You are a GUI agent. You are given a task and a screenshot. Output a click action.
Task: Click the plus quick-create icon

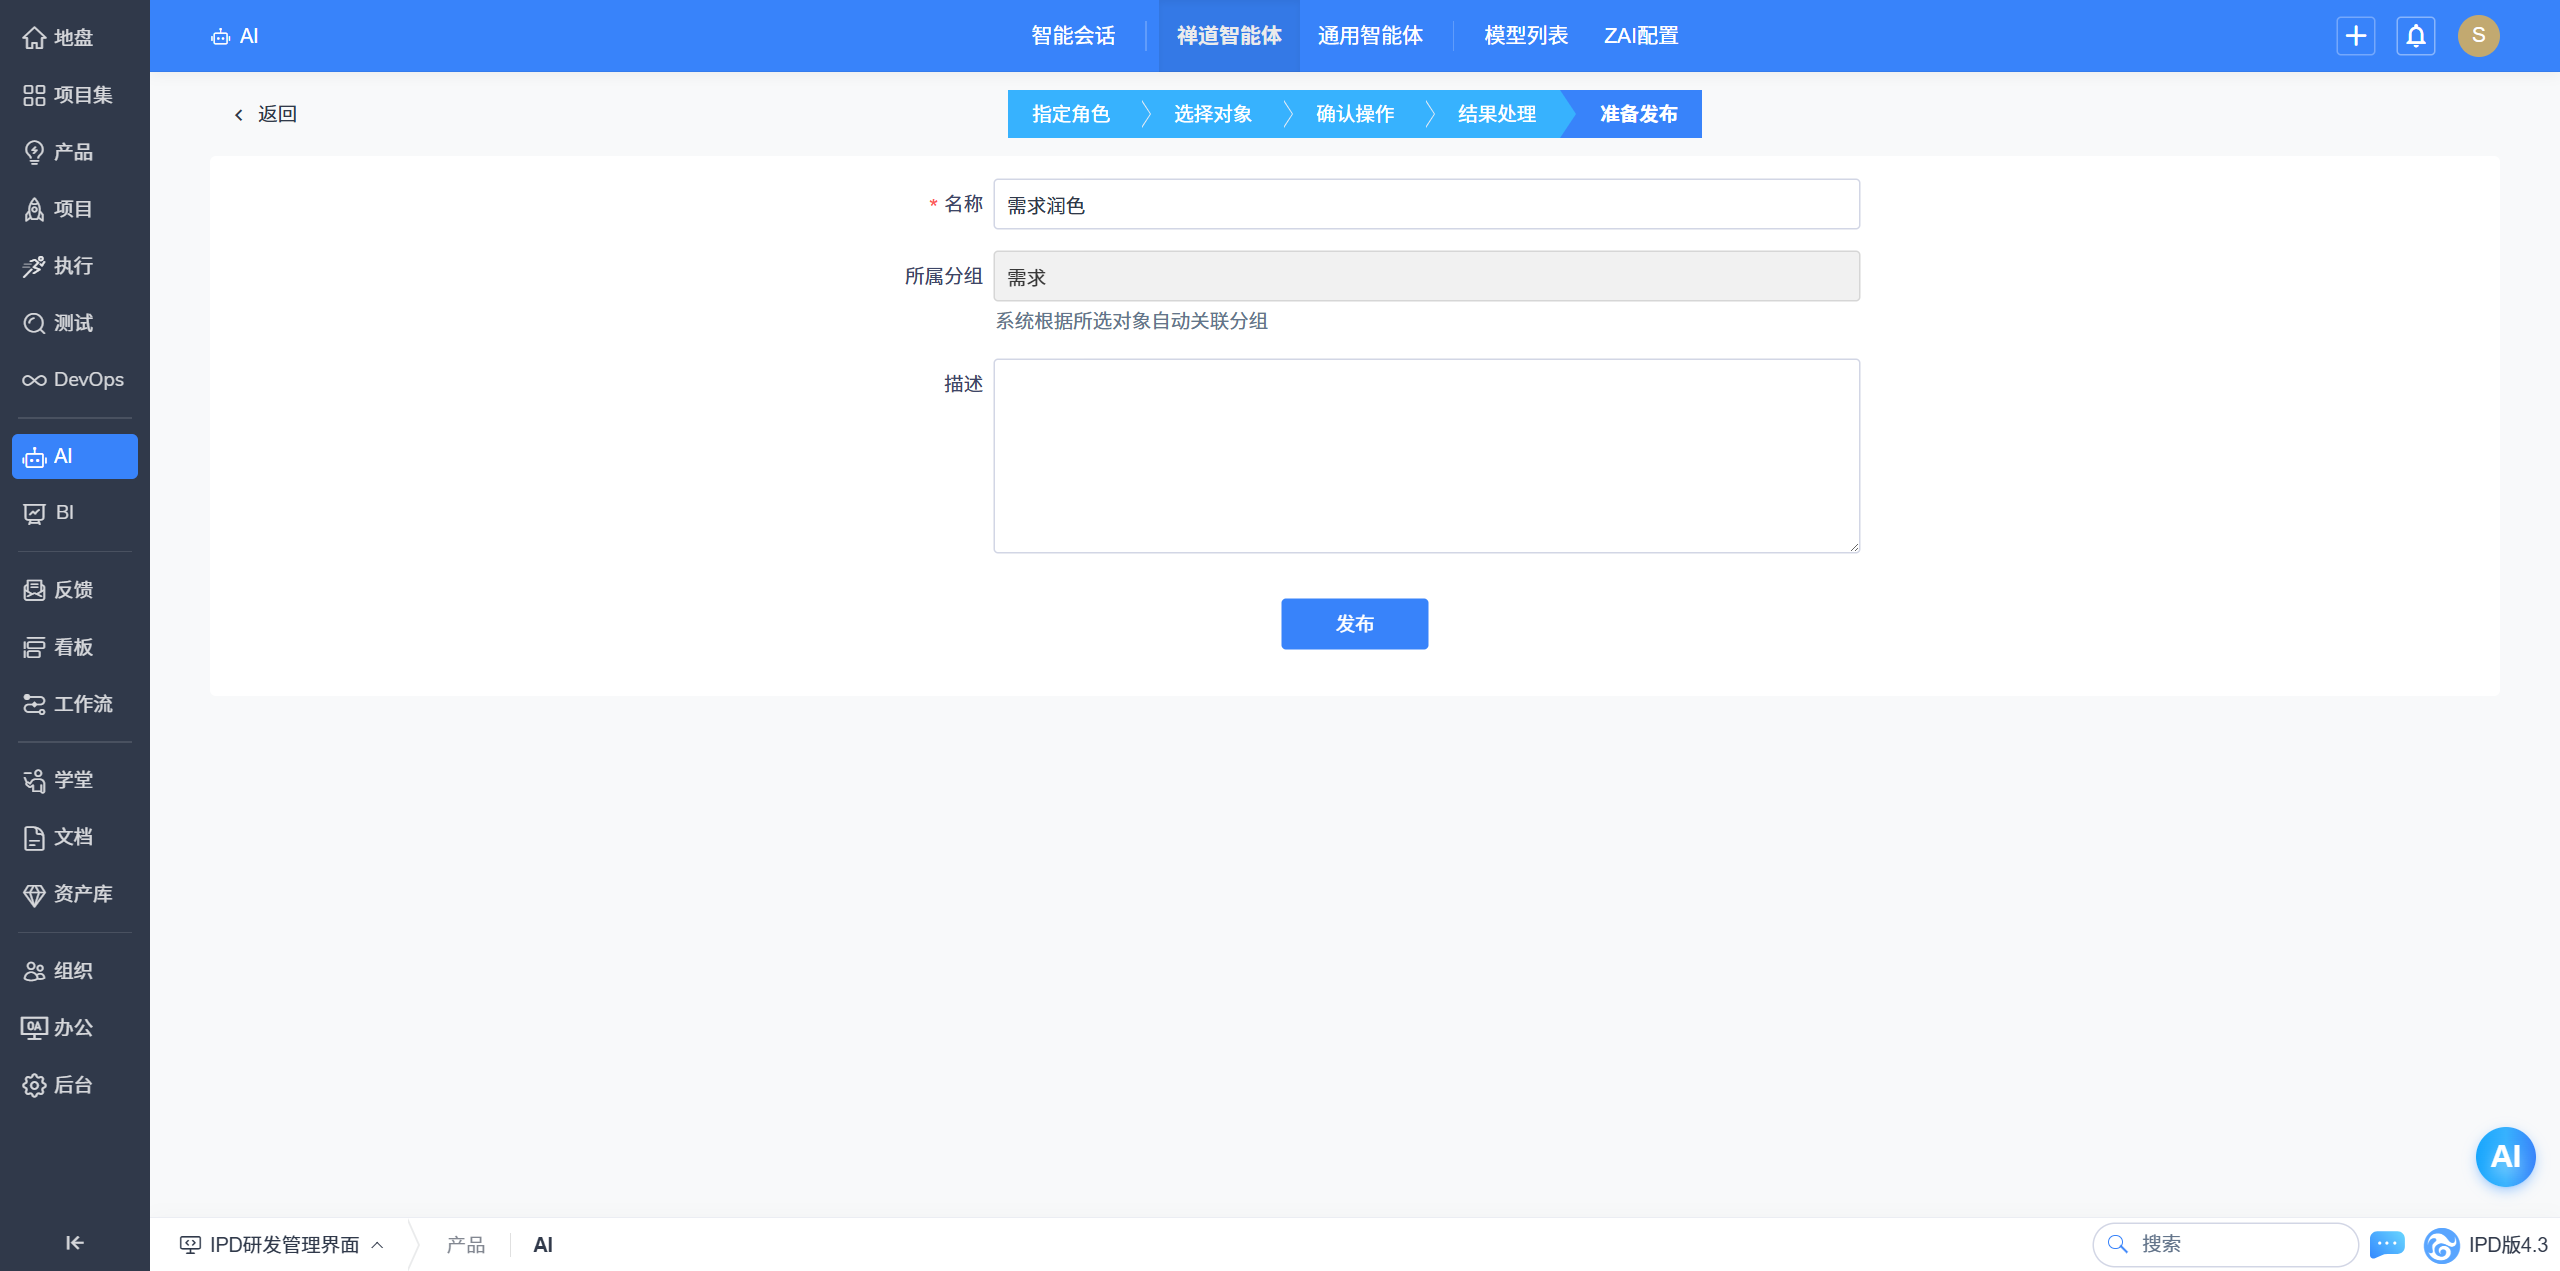pyautogui.click(x=2355, y=36)
